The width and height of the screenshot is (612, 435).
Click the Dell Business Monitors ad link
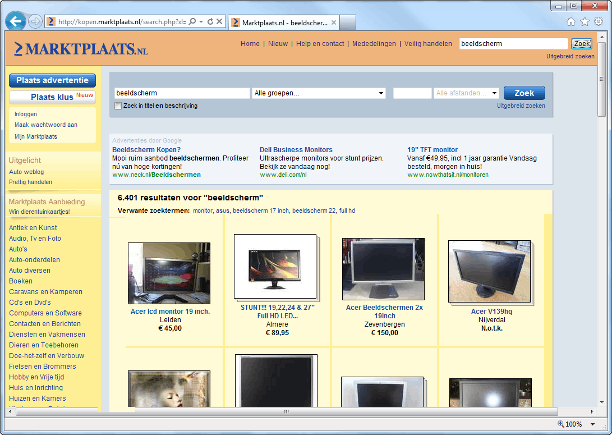(296, 149)
